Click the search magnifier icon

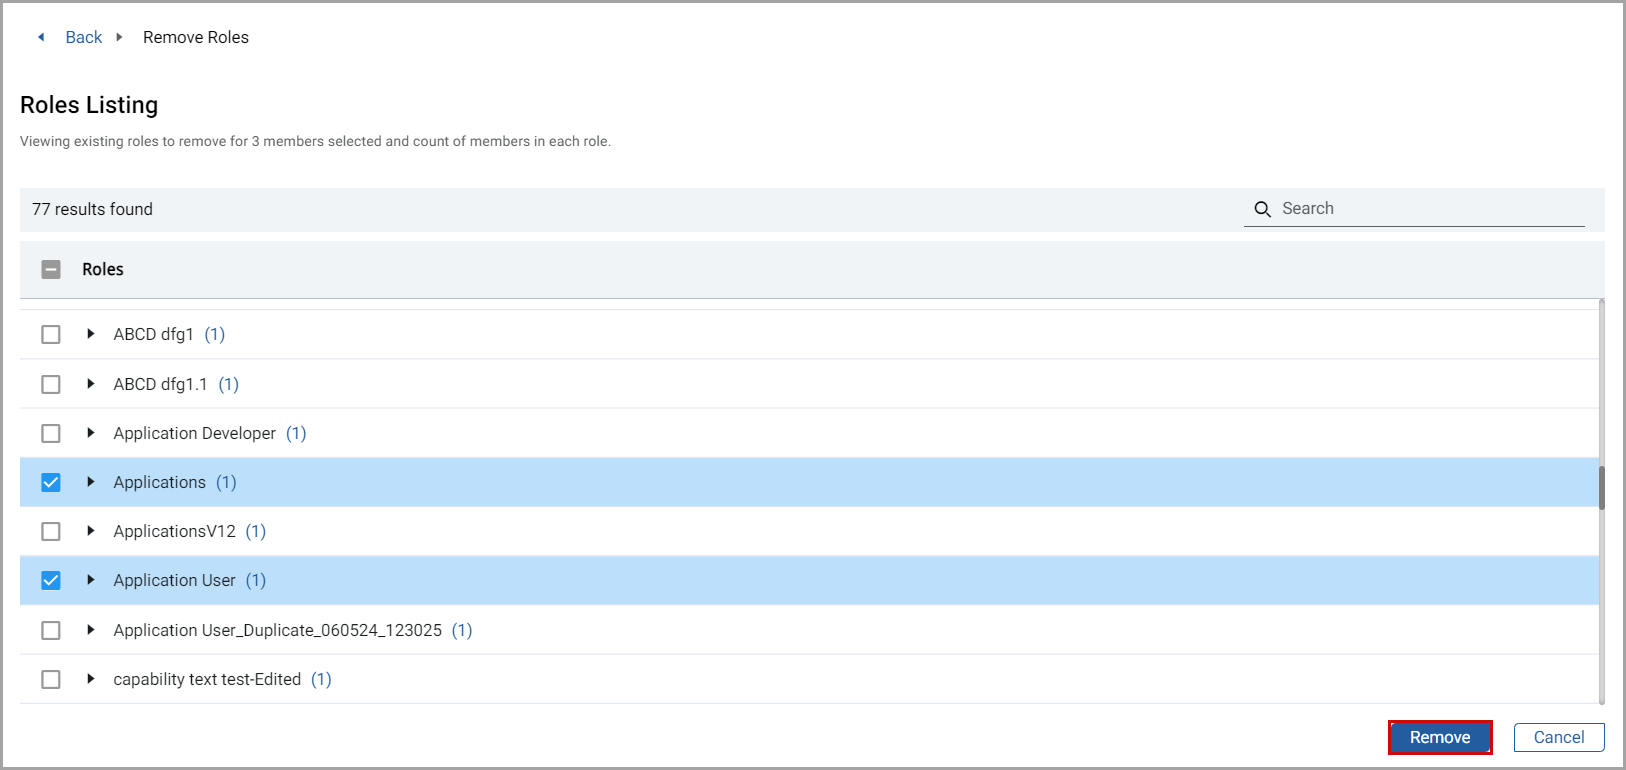point(1262,209)
